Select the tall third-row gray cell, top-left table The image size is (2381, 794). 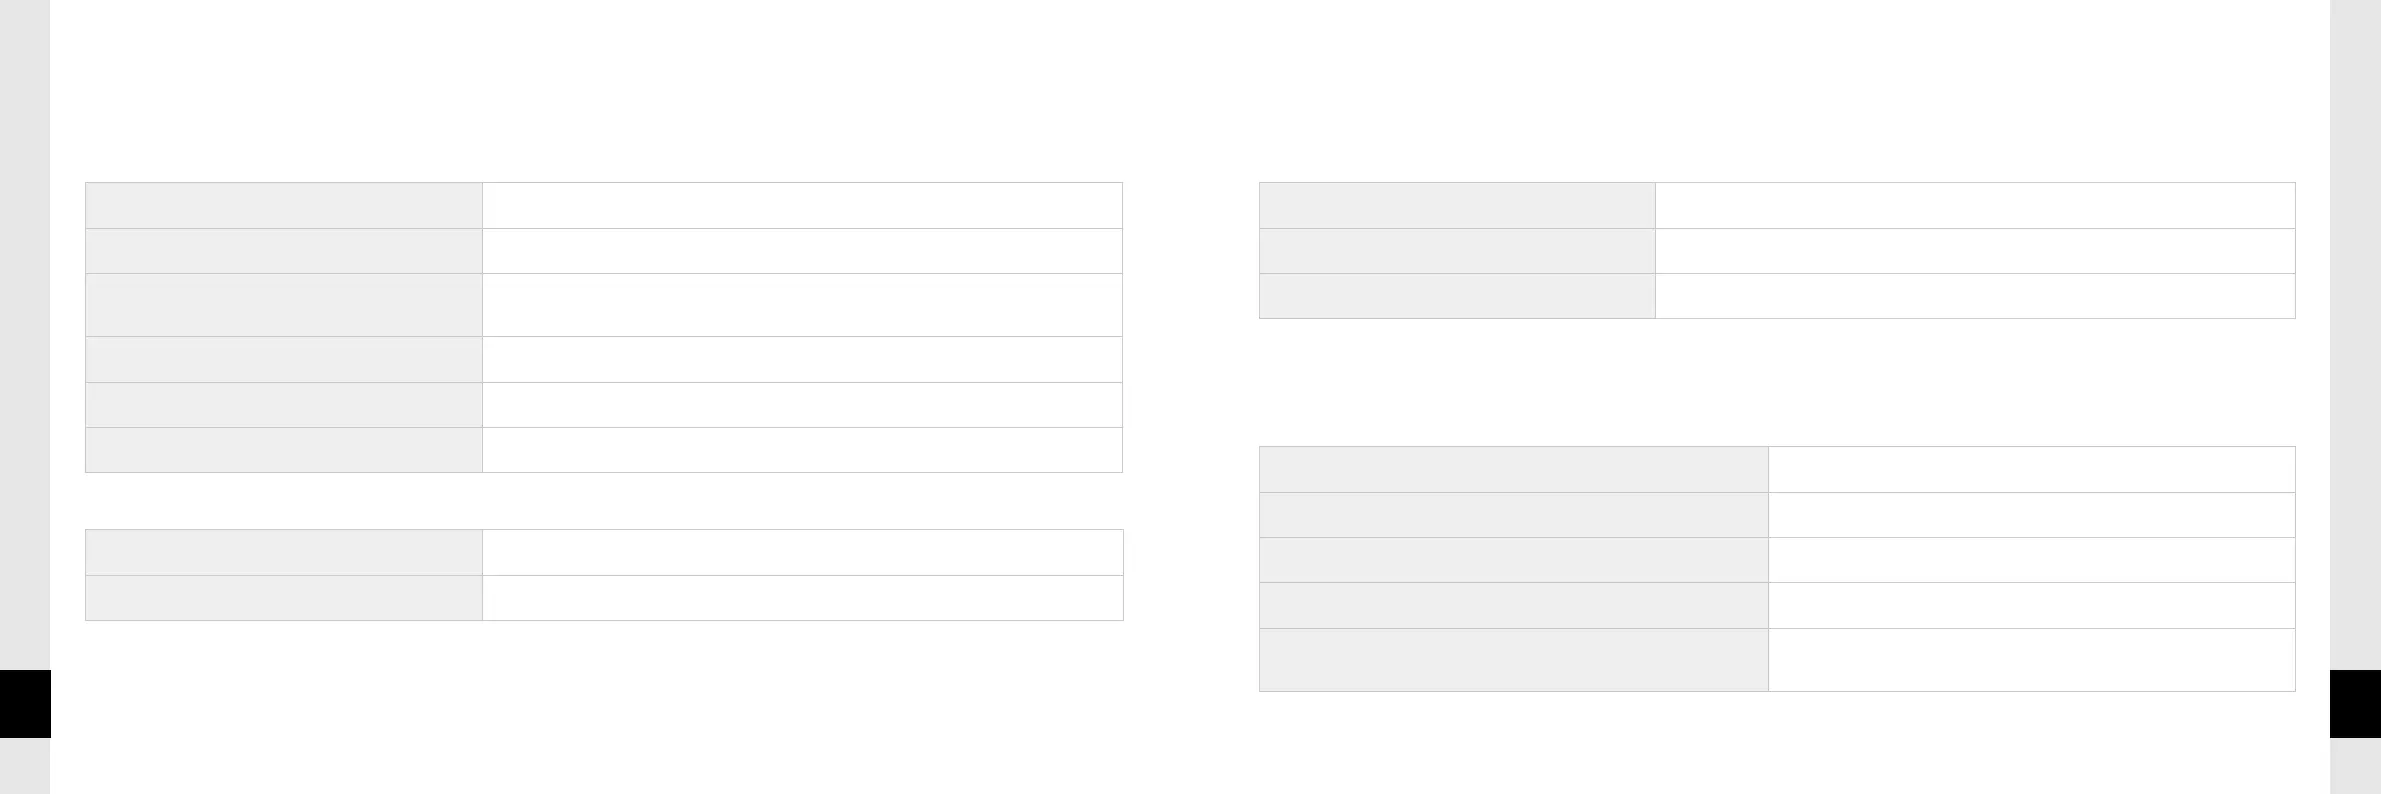[x=284, y=305]
